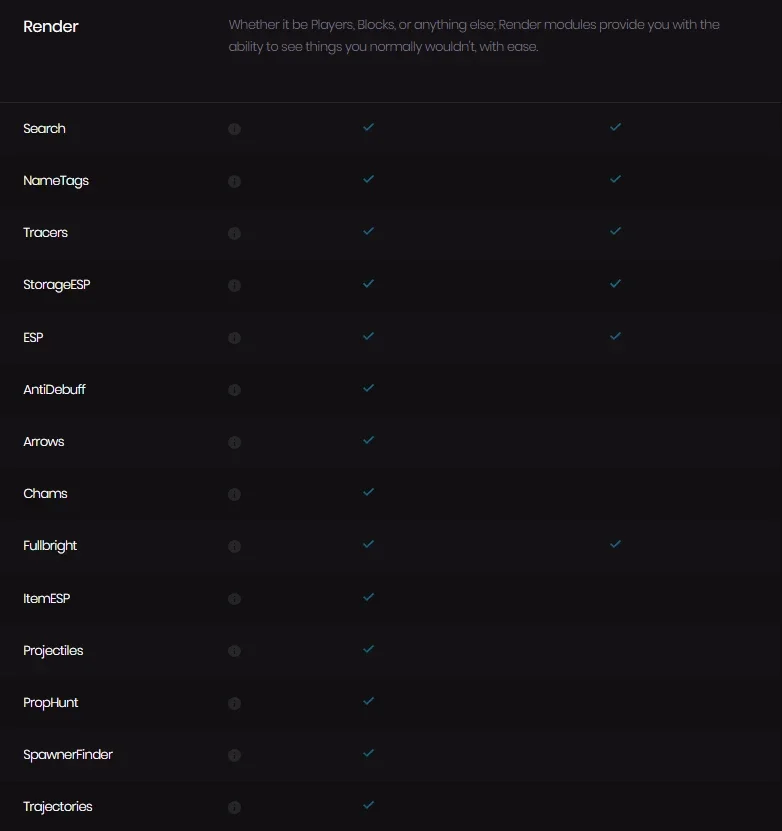Image resolution: width=782 pixels, height=831 pixels.
Task: Click the first-column checkmark for Search
Action: pyautogui.click(x=368, y=127)
